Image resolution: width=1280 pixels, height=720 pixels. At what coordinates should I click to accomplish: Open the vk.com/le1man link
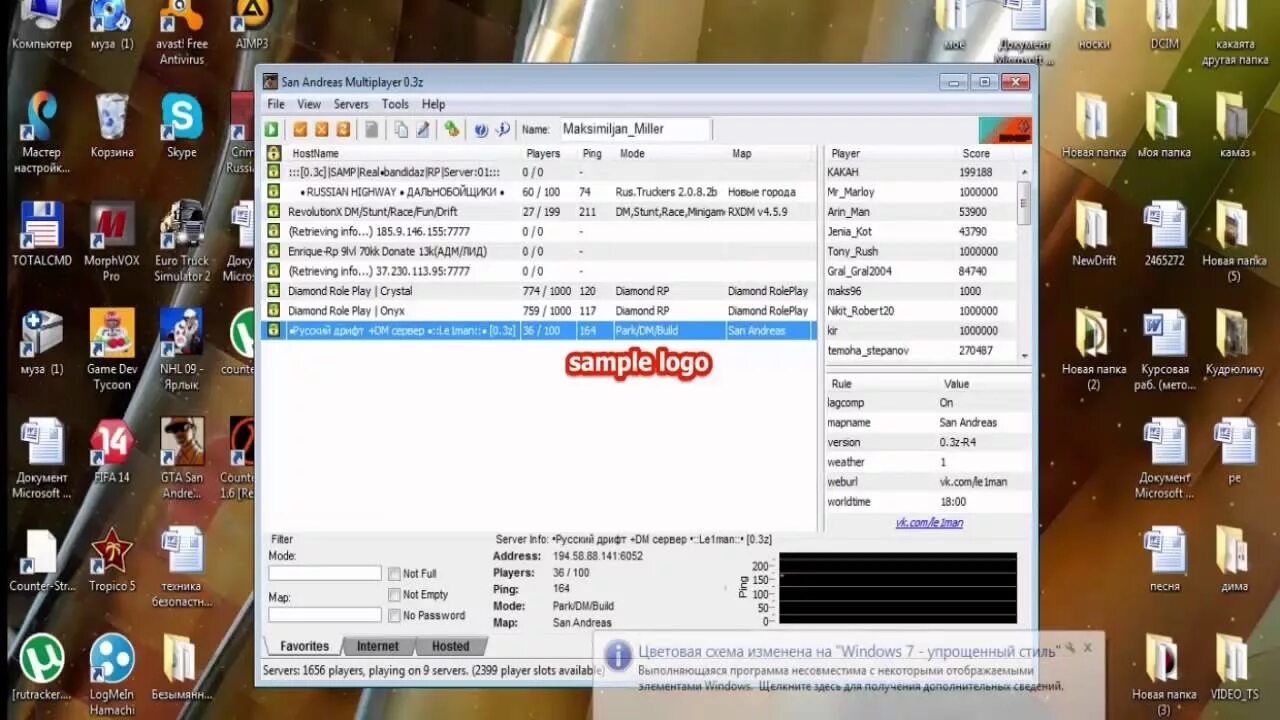tap(929, 523)
